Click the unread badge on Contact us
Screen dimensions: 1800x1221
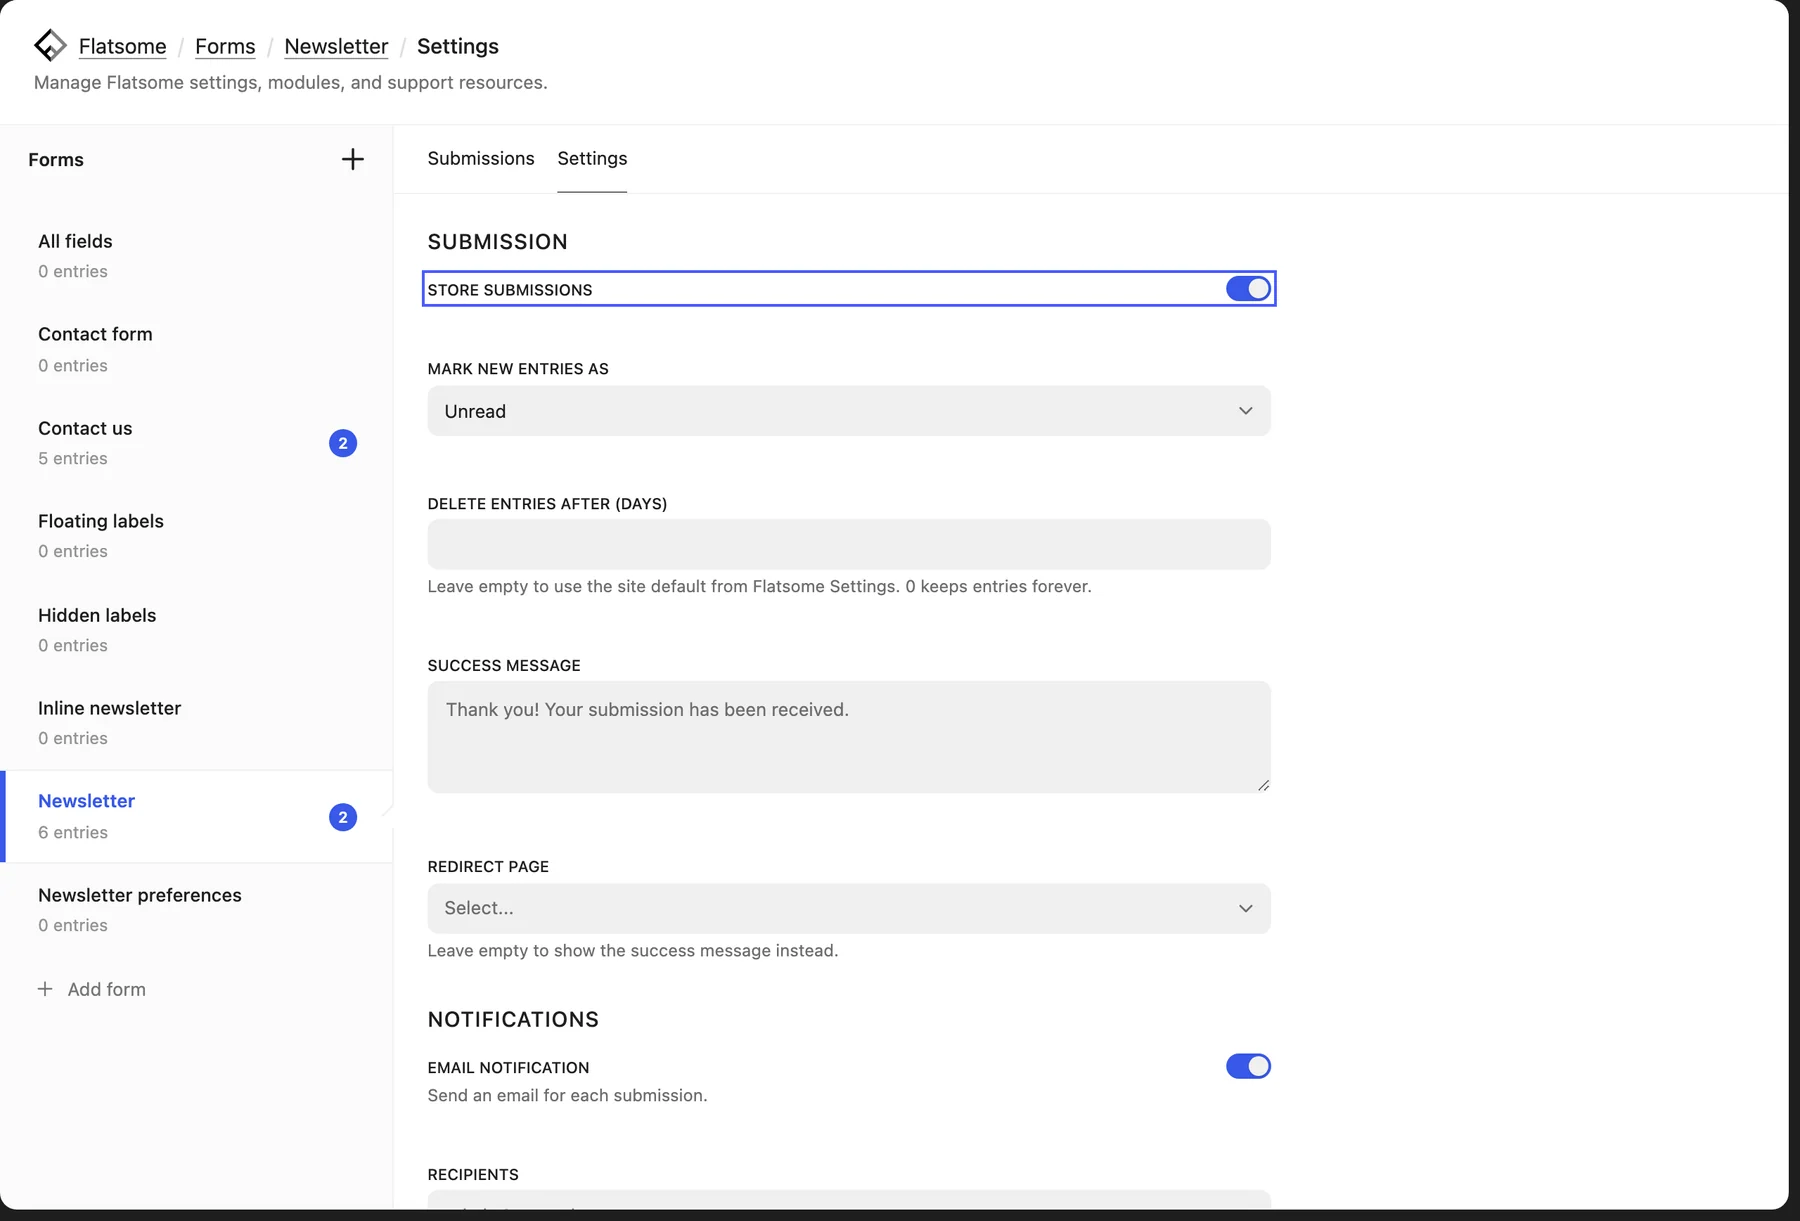tap(343, 443)
